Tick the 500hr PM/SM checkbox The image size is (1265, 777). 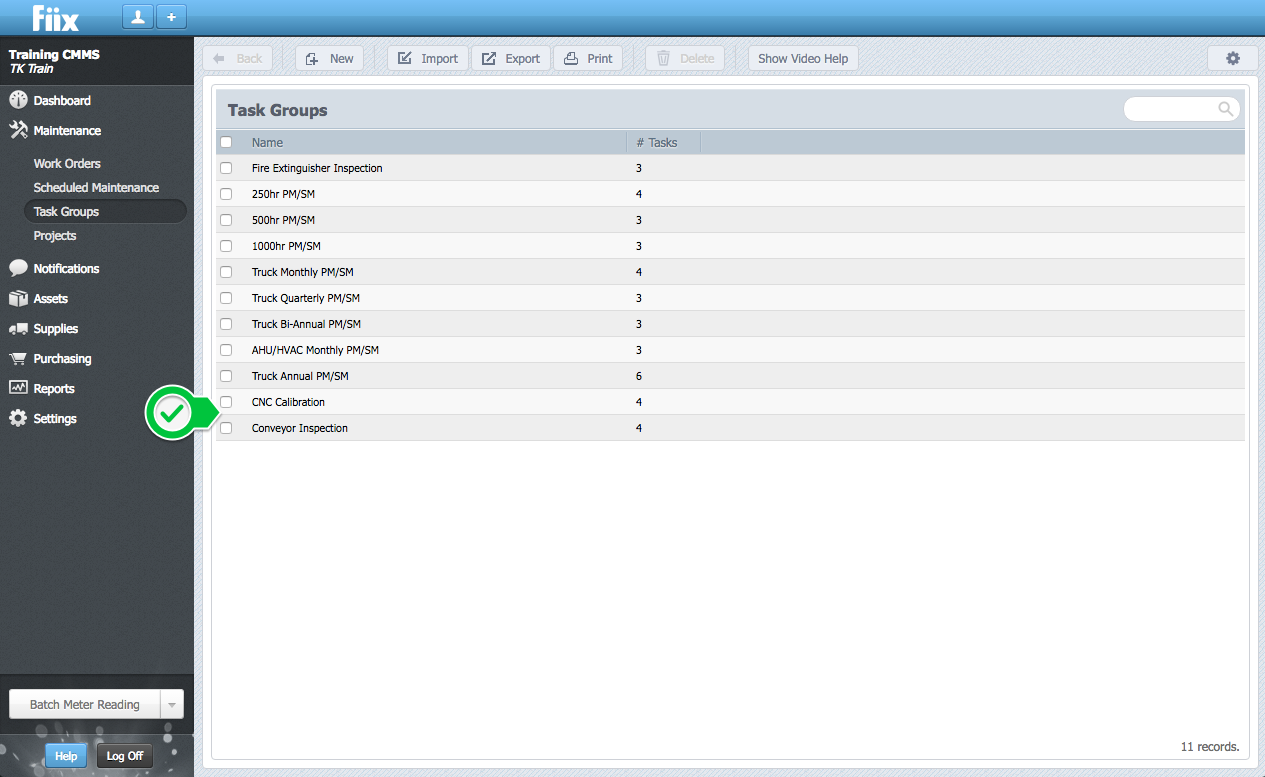(x=226, y=220)
